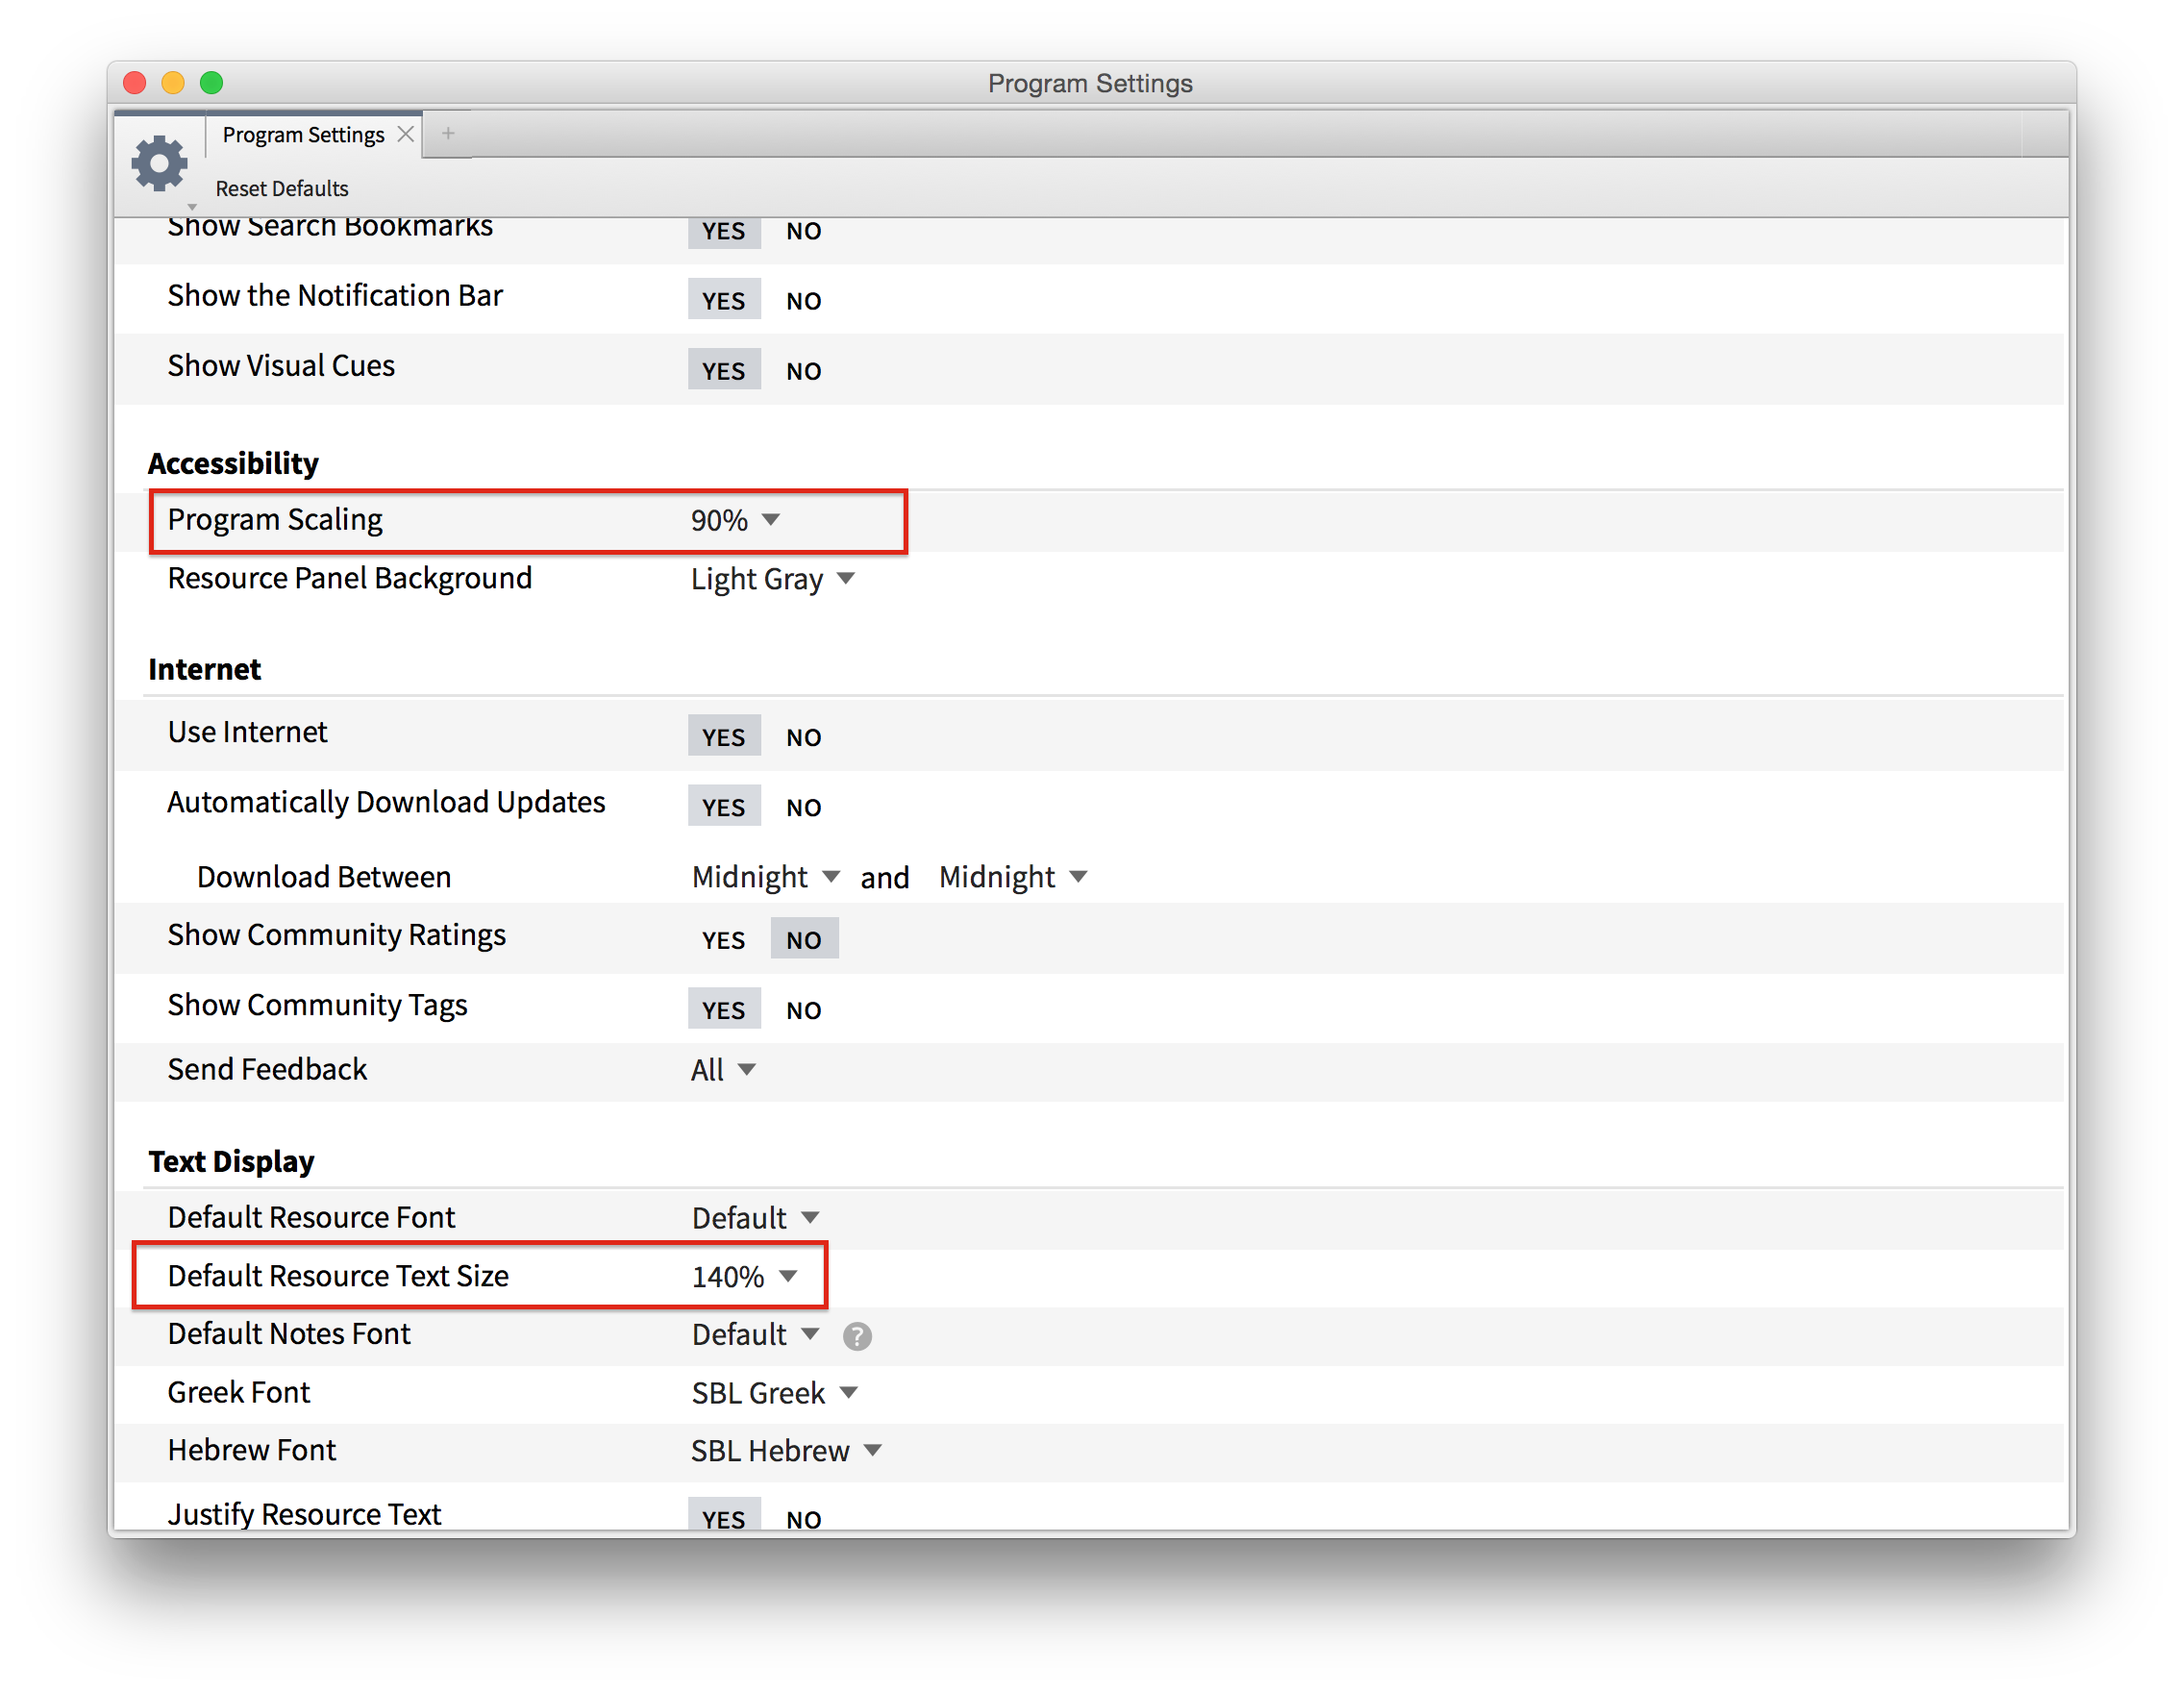Open the Program Scaling 90% dropdown
Viewport: 2184px width, 1692px height.
click(735, 520)
